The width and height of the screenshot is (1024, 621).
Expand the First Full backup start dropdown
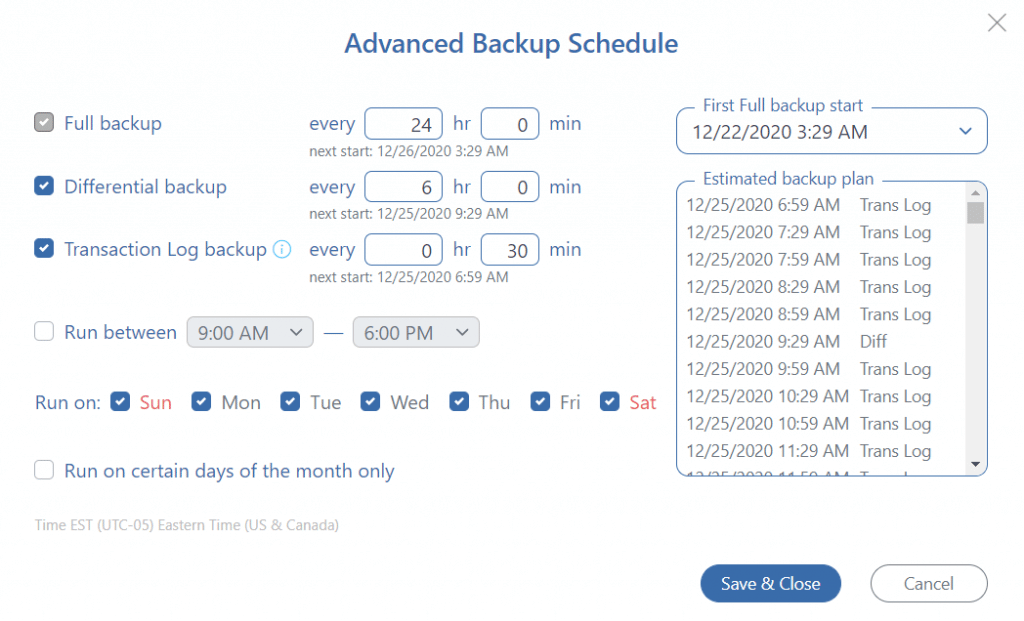[x=831, y=132]
